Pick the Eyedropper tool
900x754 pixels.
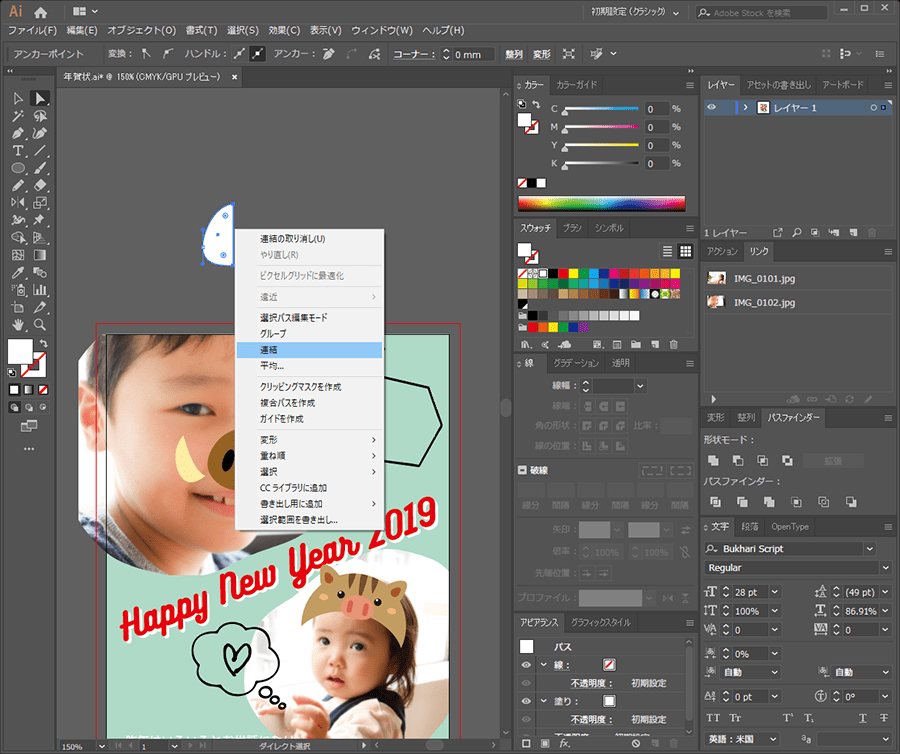click(18, 272)
